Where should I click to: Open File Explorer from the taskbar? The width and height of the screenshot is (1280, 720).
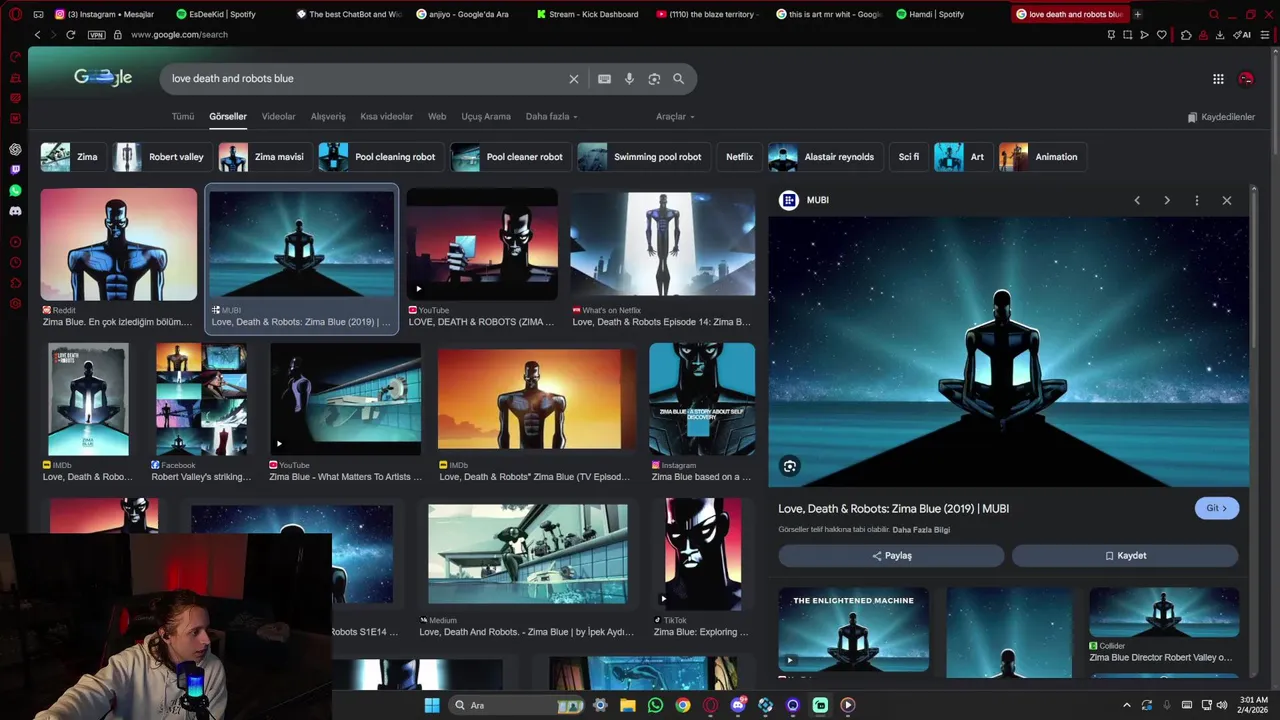click(x=628, y=705)
